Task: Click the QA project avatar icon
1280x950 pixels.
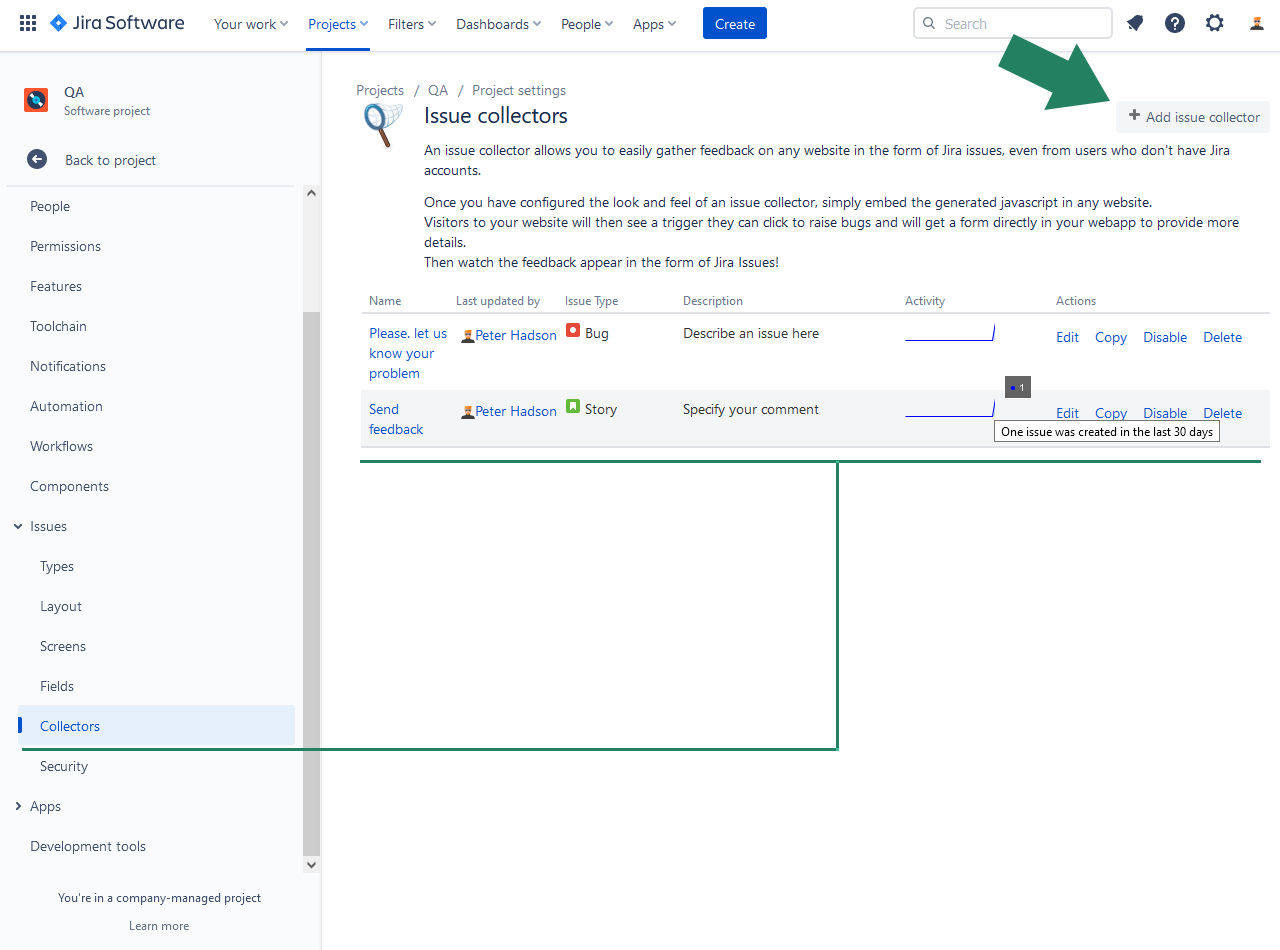Action: [x=36, y=100]
